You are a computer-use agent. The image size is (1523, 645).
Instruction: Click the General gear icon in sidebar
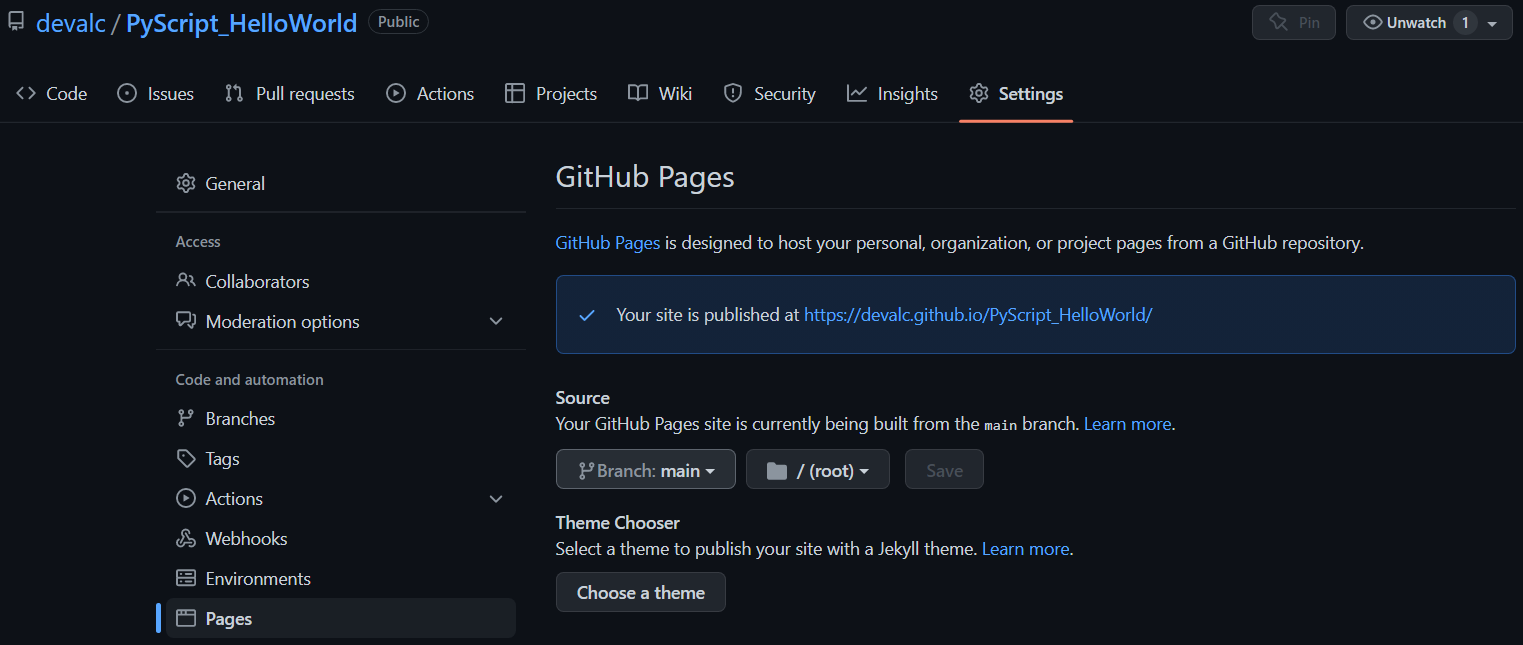tap(185, 183)
